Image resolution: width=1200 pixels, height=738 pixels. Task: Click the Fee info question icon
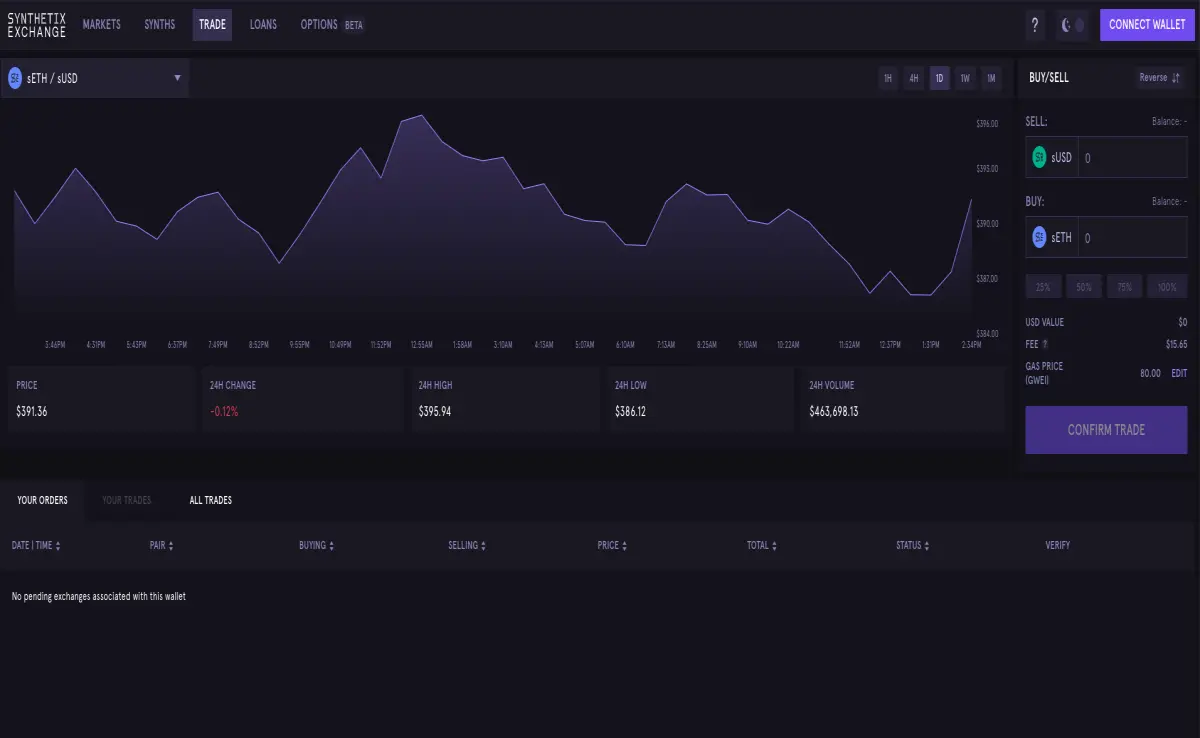(1045, 344)
